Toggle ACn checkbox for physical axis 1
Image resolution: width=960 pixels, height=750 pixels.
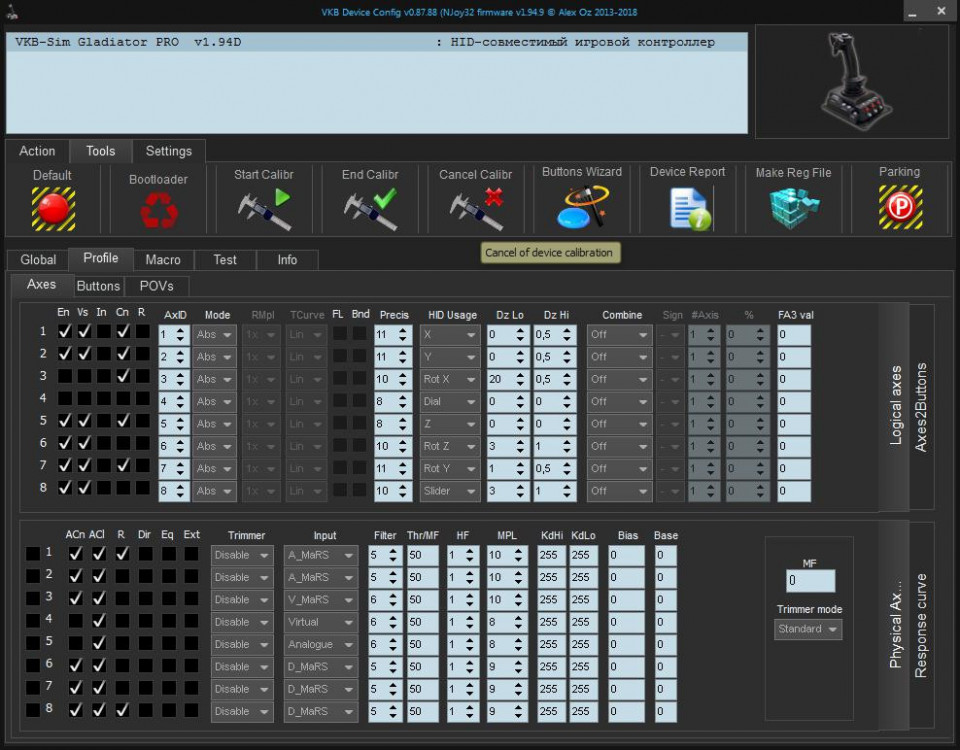(75, 553)
